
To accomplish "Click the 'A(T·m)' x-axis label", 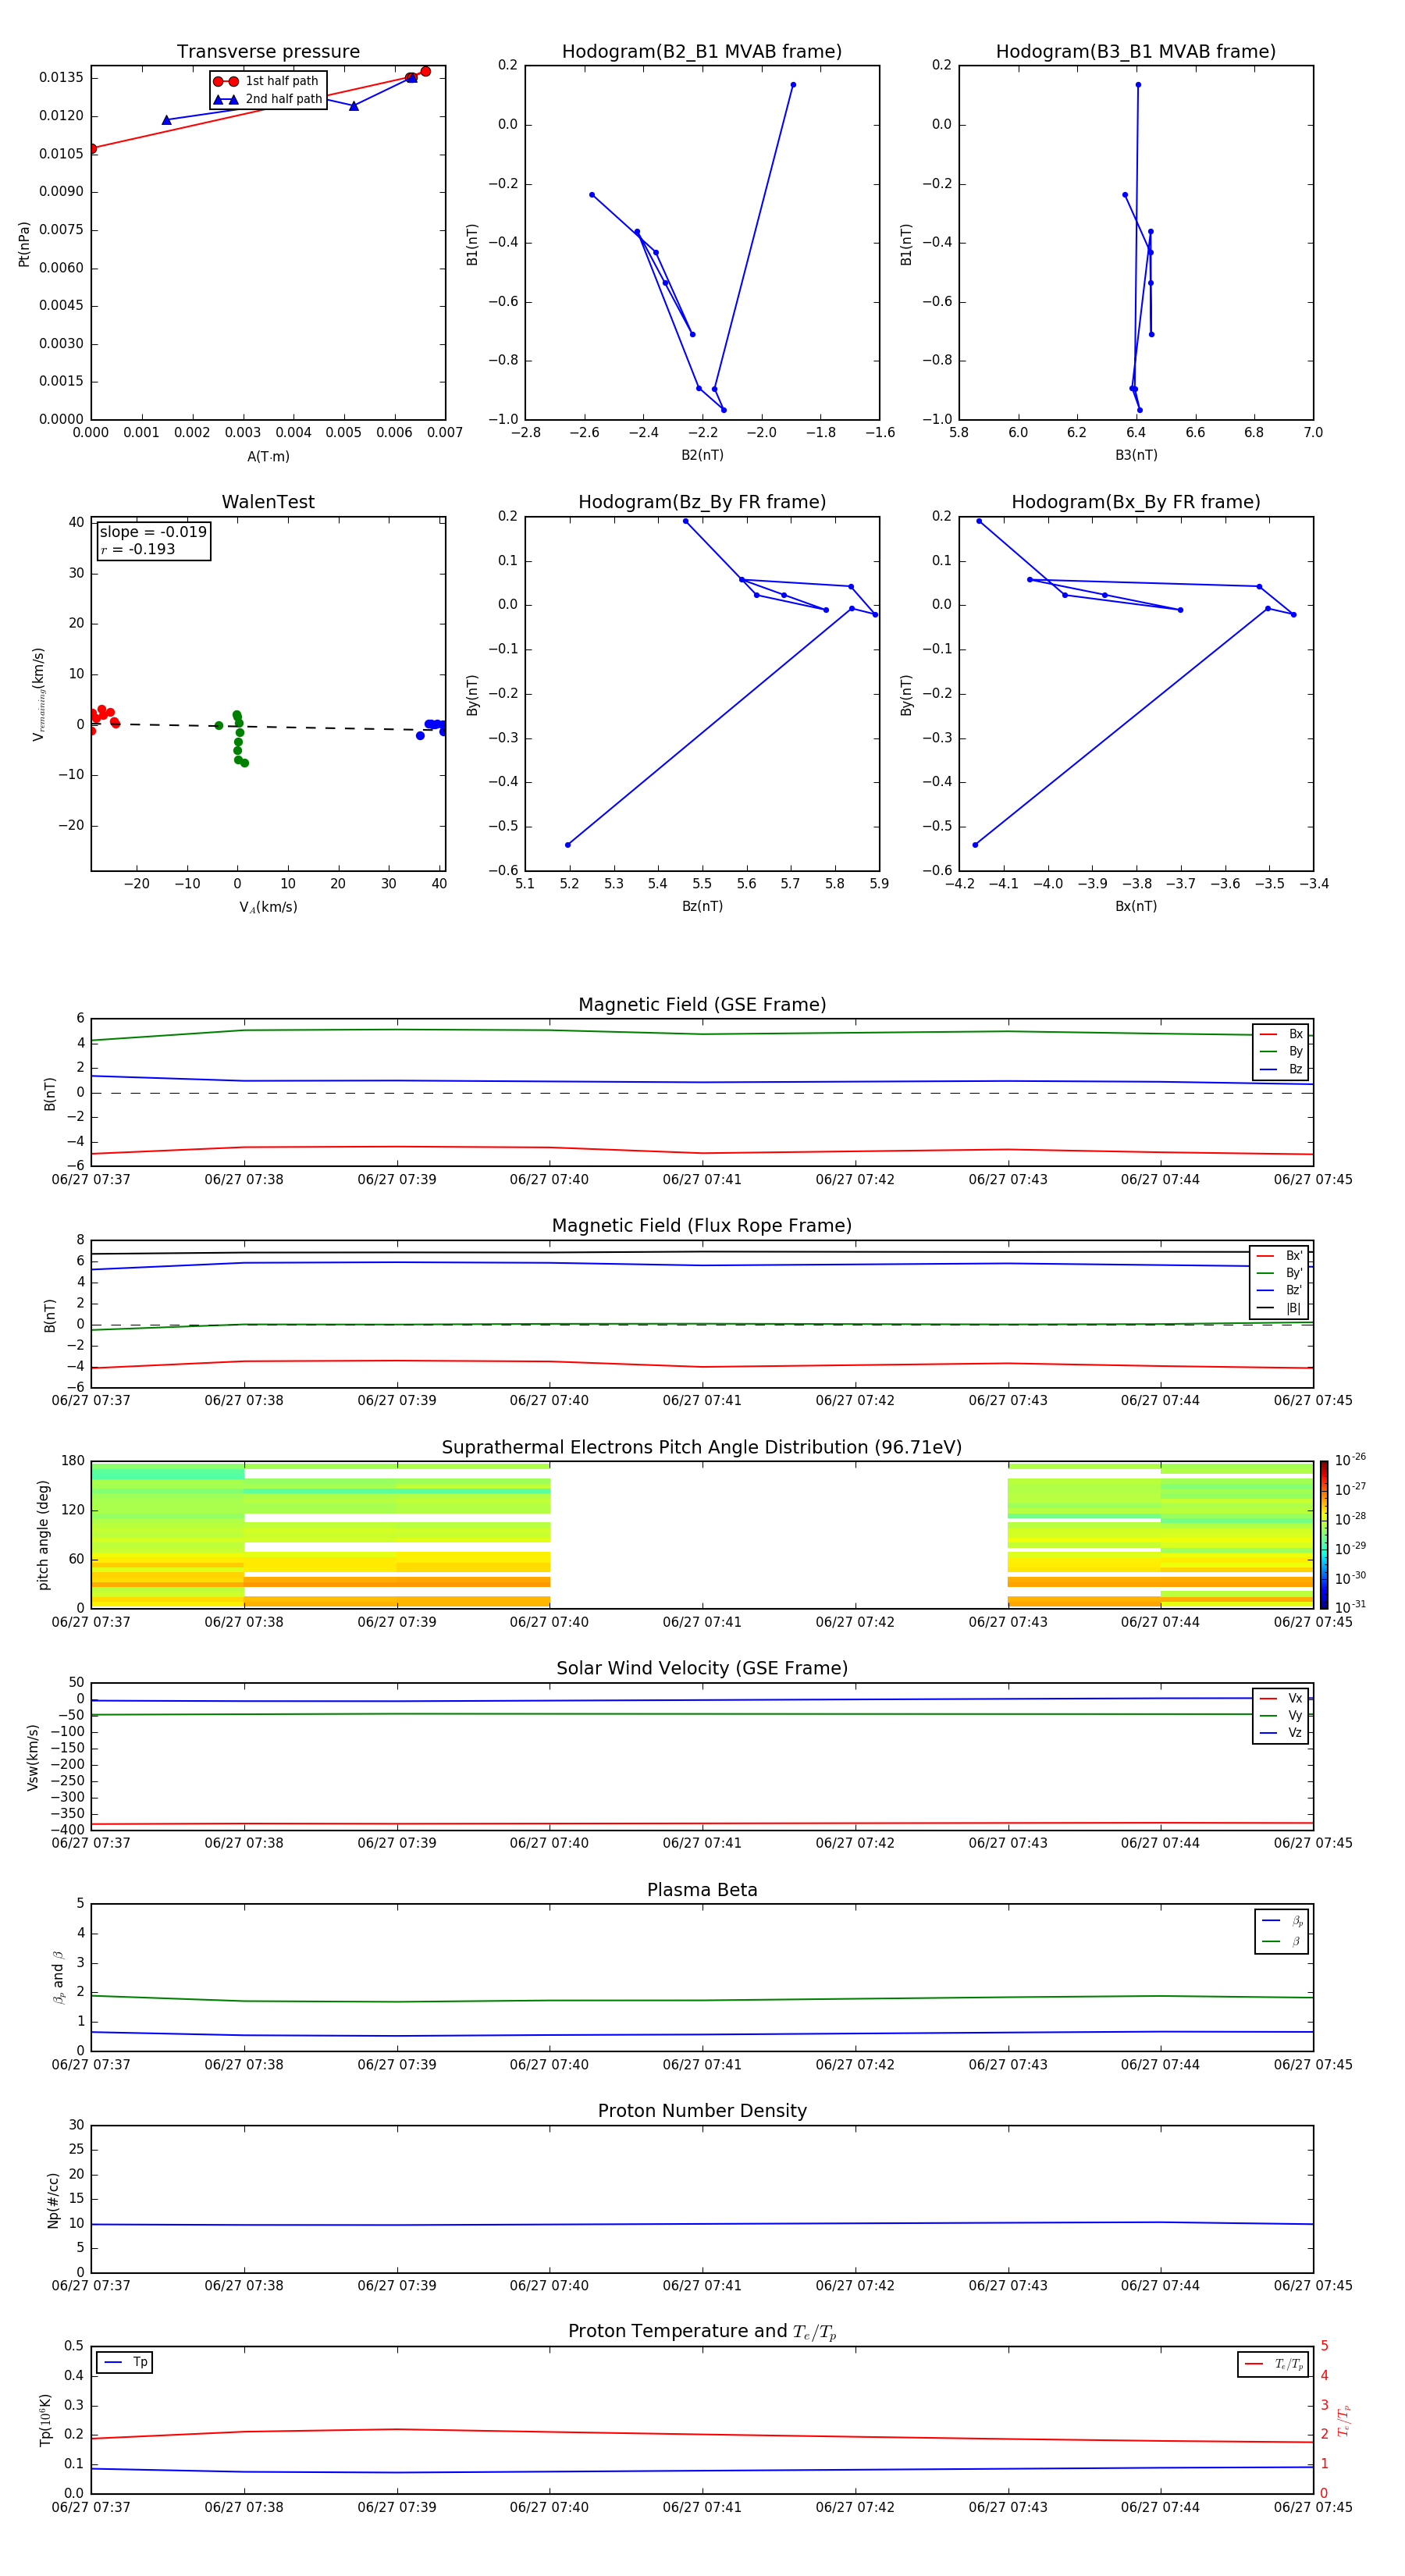I will pos(268,457).
